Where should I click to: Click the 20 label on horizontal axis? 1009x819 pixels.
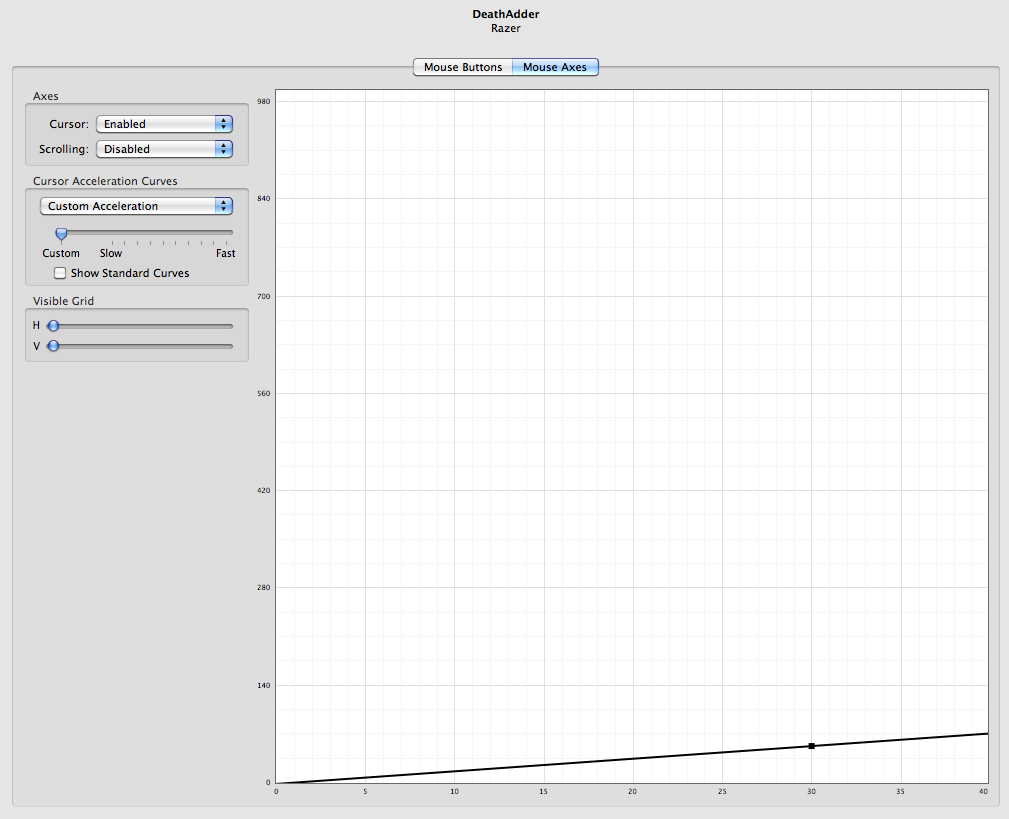[x=632, y=792]
